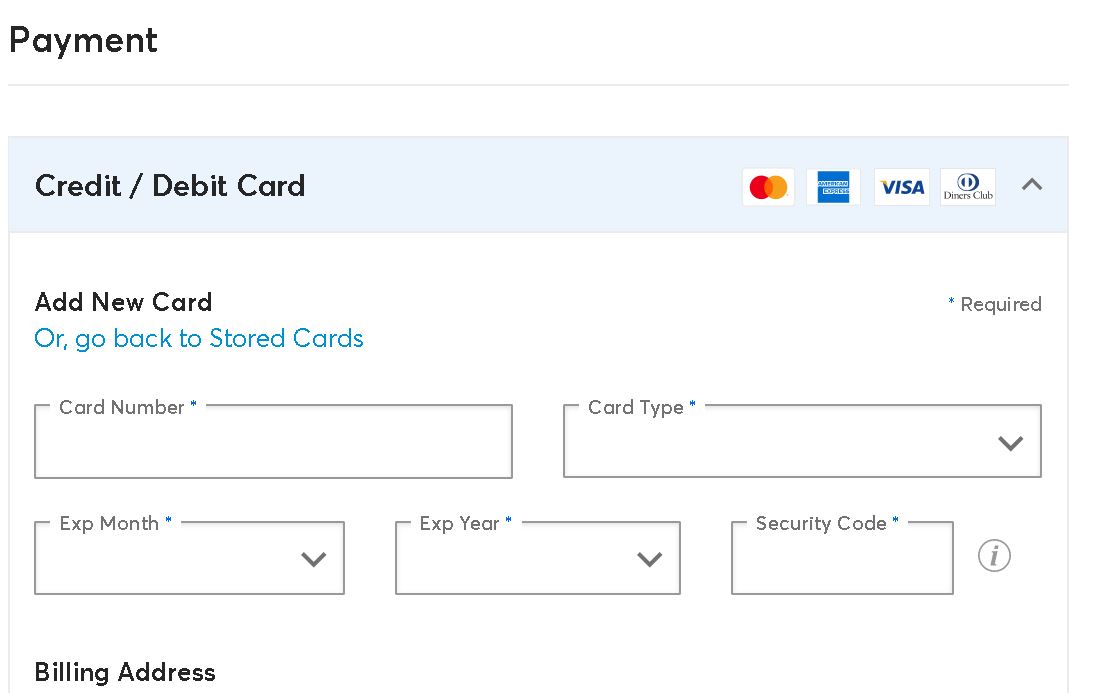Collapse the Credit / Debit Card section

point(1032,185)
